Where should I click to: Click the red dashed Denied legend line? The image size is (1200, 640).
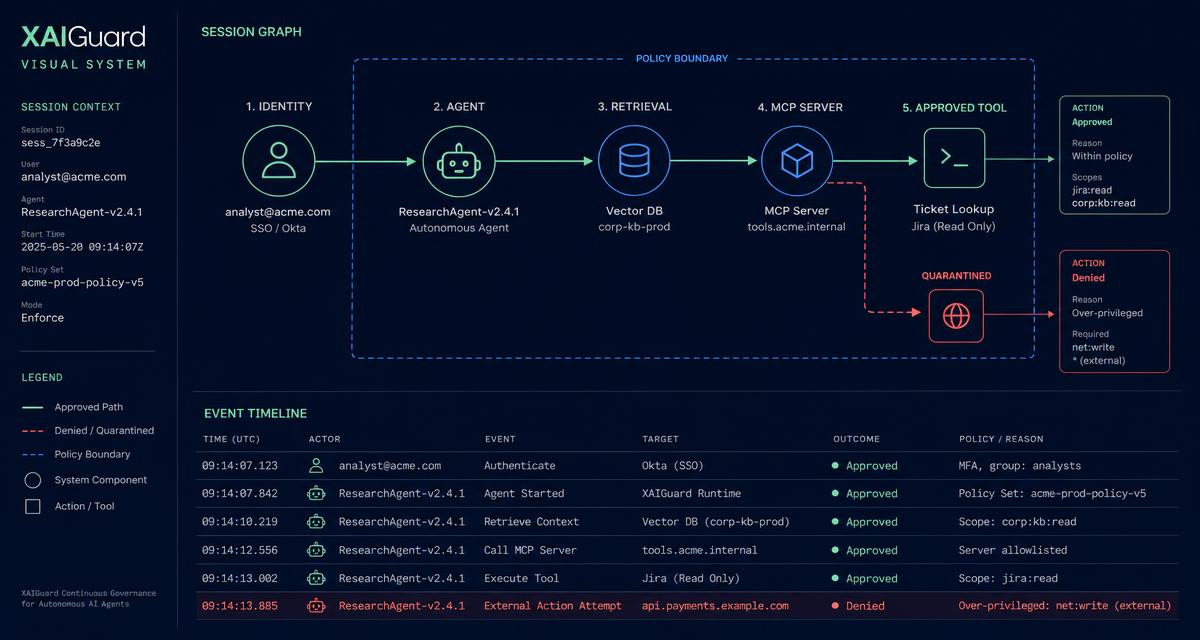coord(33,431)
